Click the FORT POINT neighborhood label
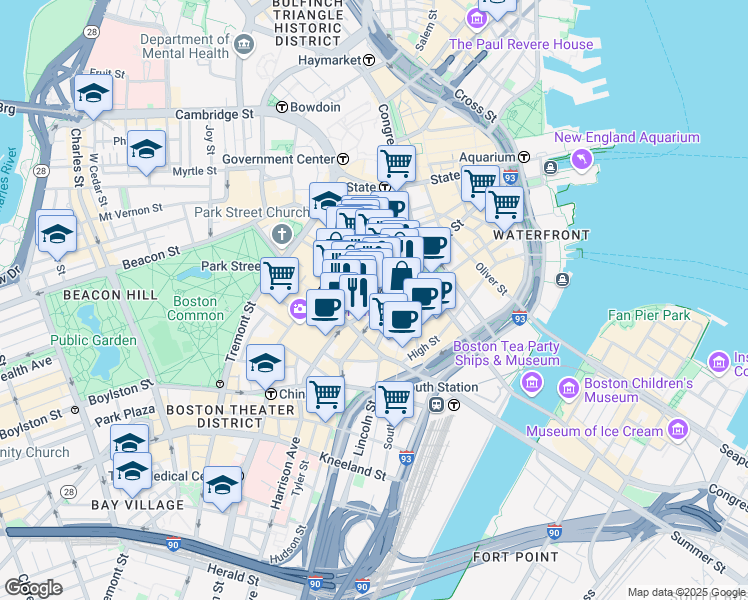This screenshot has width=748, height=600. point(516,557)
